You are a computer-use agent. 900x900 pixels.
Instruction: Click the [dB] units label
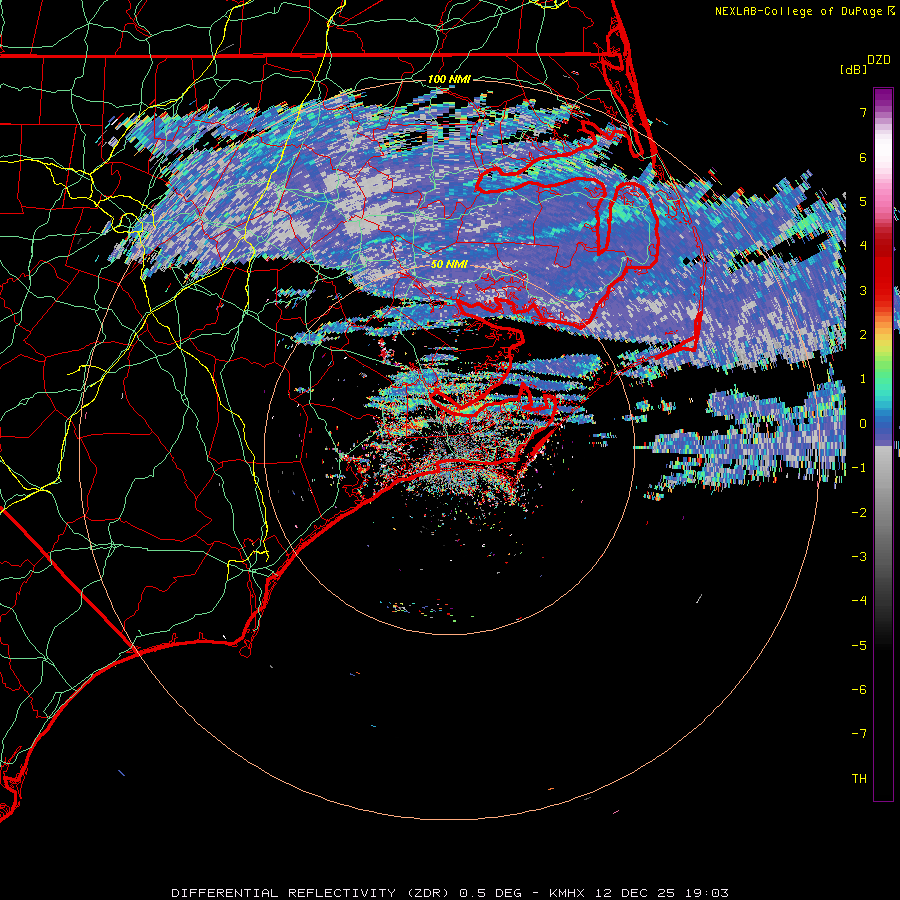(x=853, y=69)
